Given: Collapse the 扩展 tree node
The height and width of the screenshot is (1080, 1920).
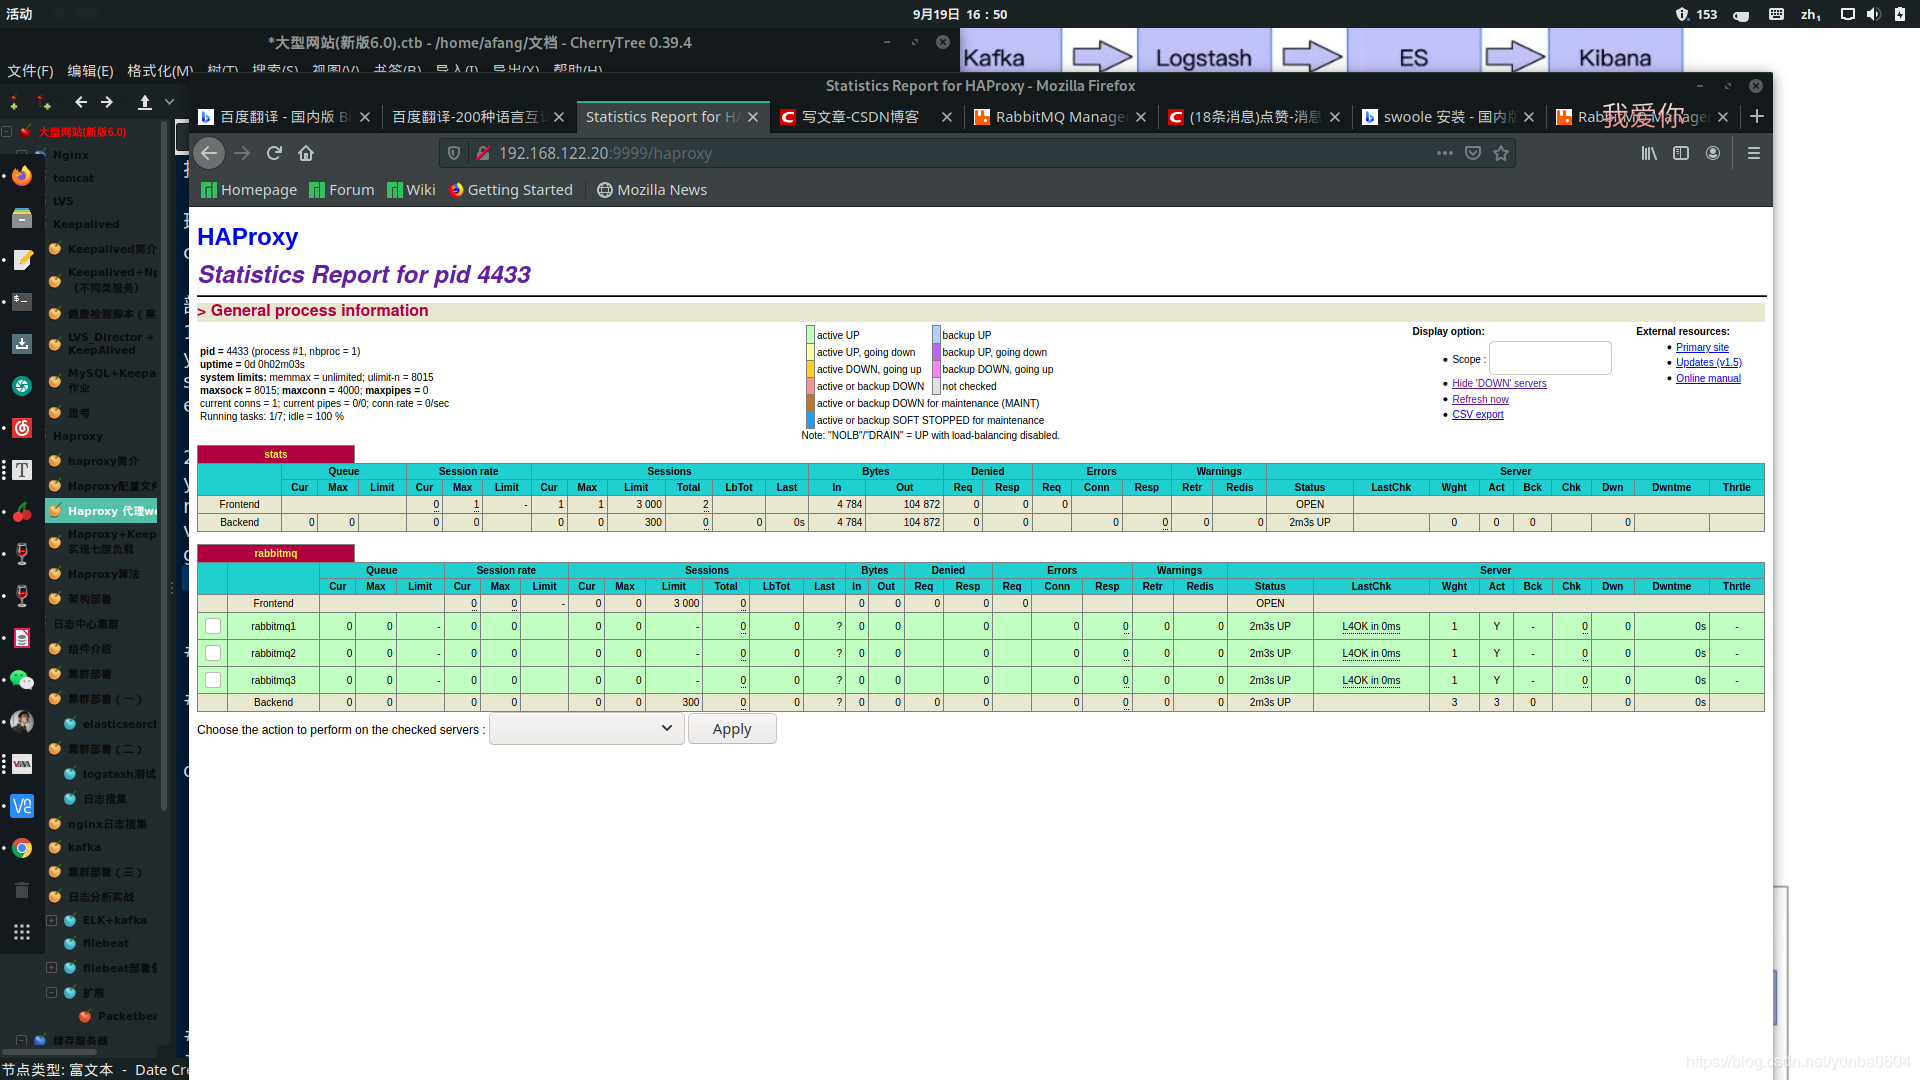Looking at the screenshot, I should pyautogui.click(x=51, y=992).
